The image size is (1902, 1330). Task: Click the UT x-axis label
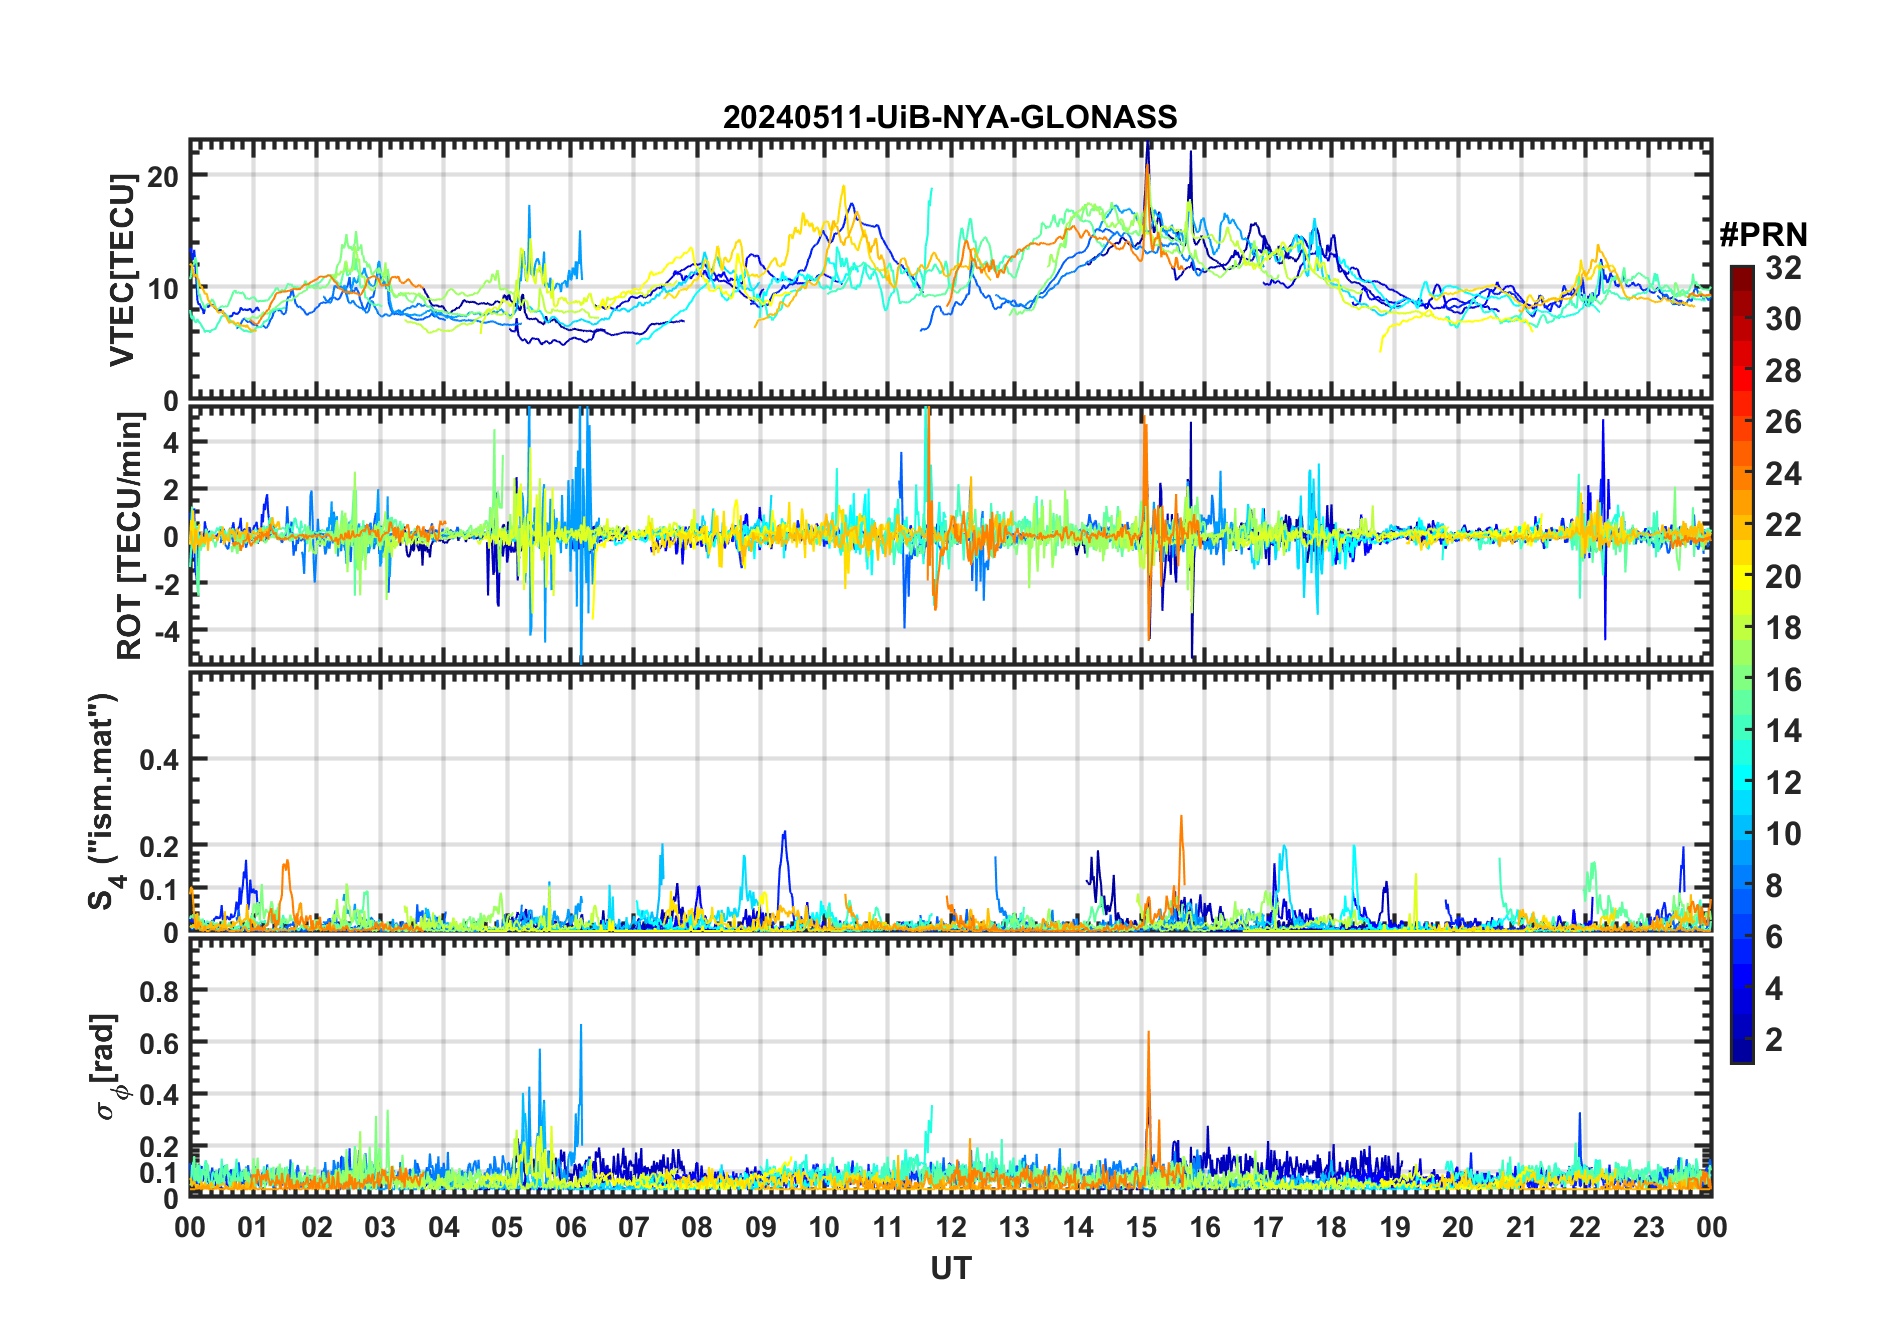click(x=950, y=1268)
